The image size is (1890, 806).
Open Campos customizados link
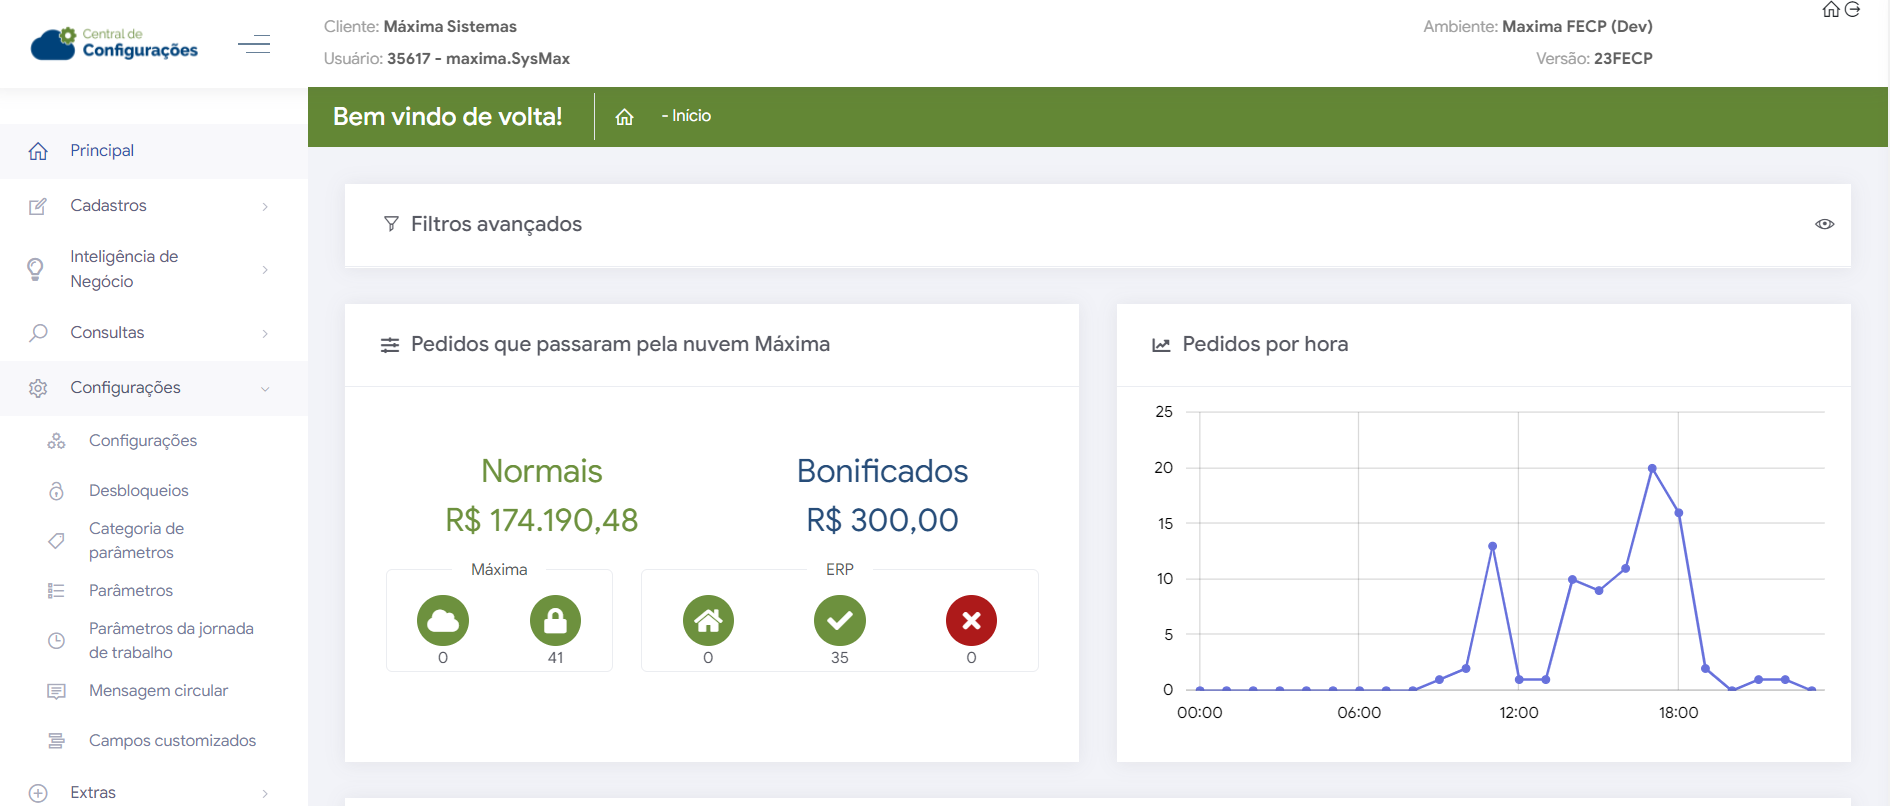tap(172, 741)
